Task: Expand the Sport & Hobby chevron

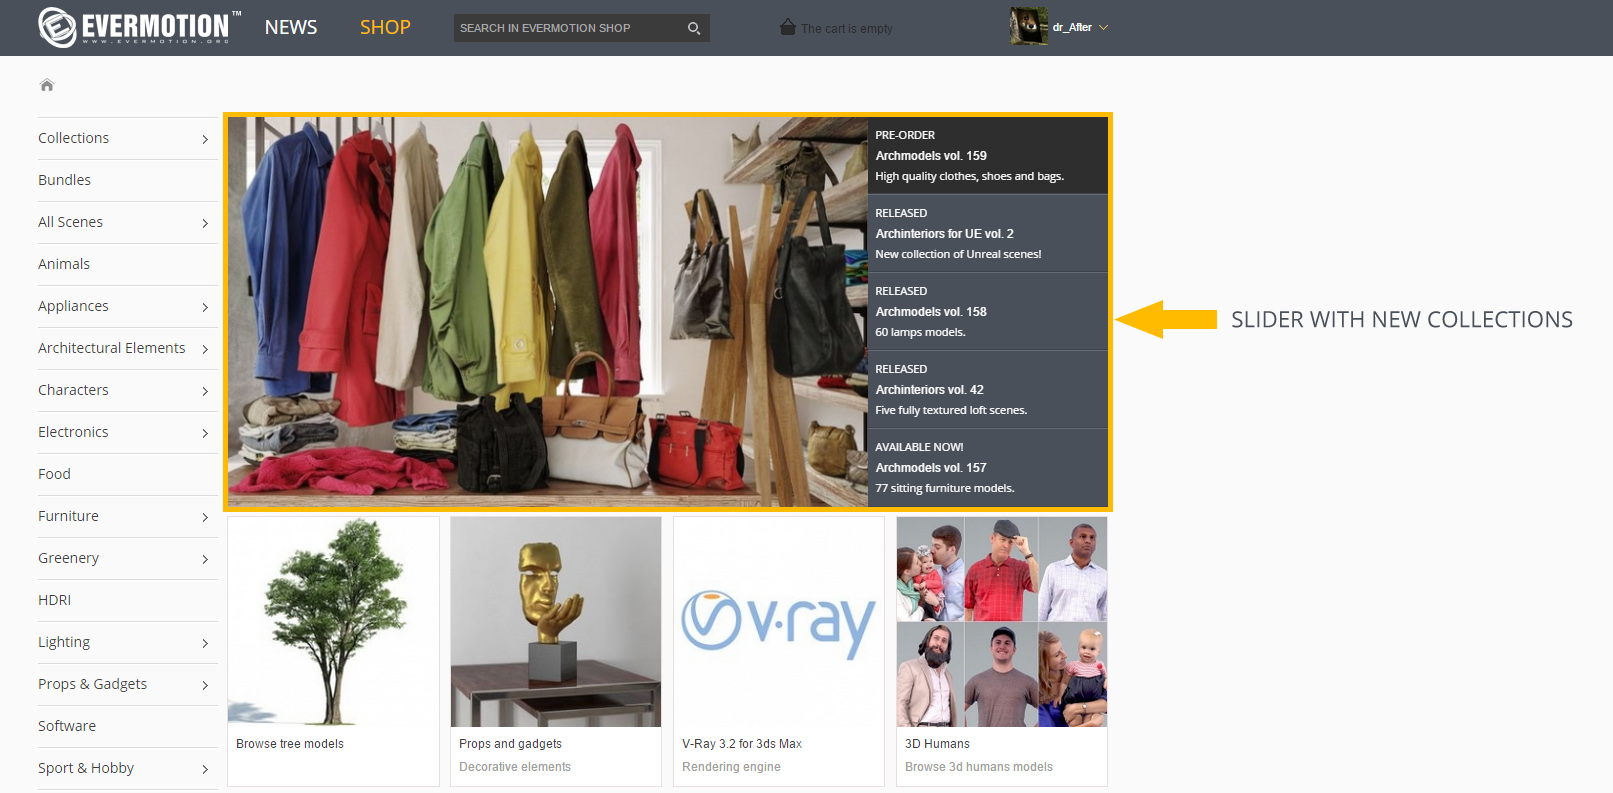Action: [x=205, y=769]
